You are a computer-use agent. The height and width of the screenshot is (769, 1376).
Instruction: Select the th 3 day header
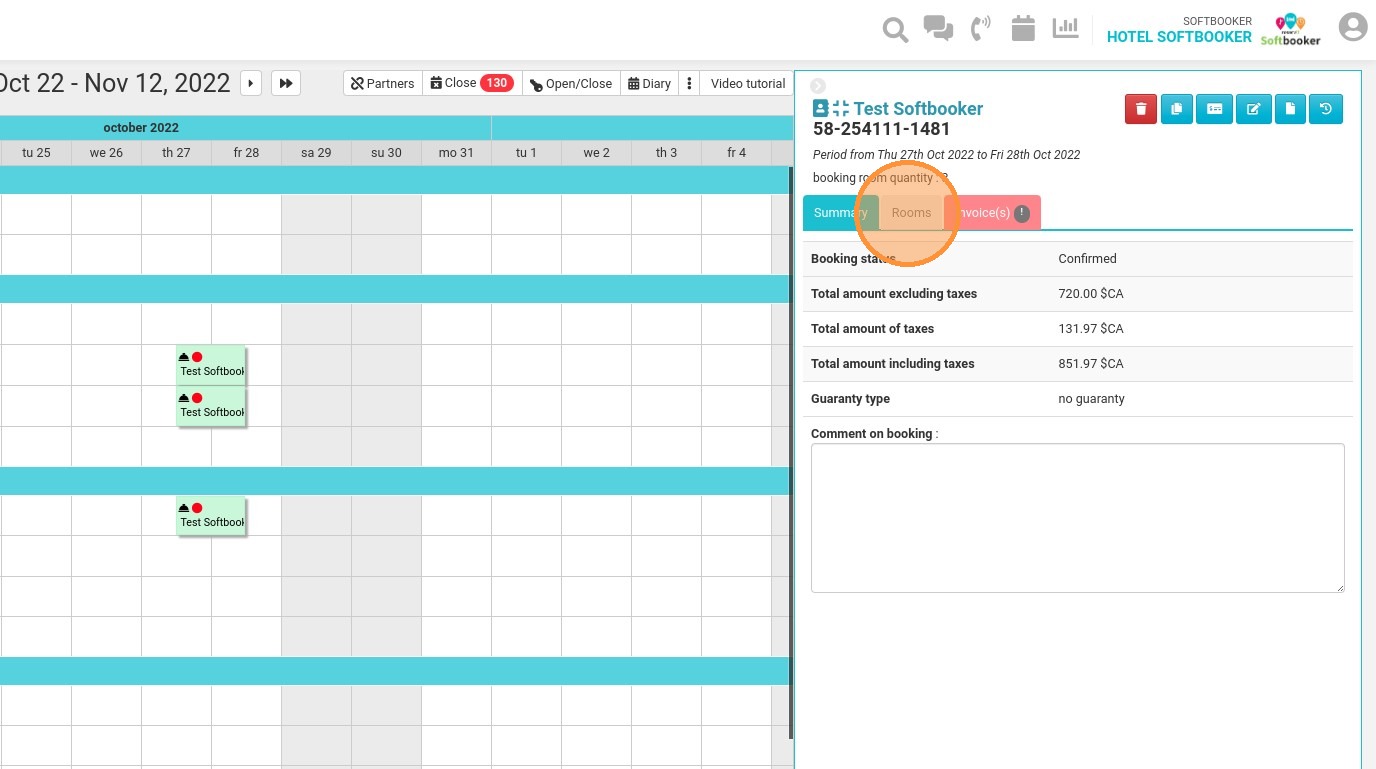[x=666, y=153]
